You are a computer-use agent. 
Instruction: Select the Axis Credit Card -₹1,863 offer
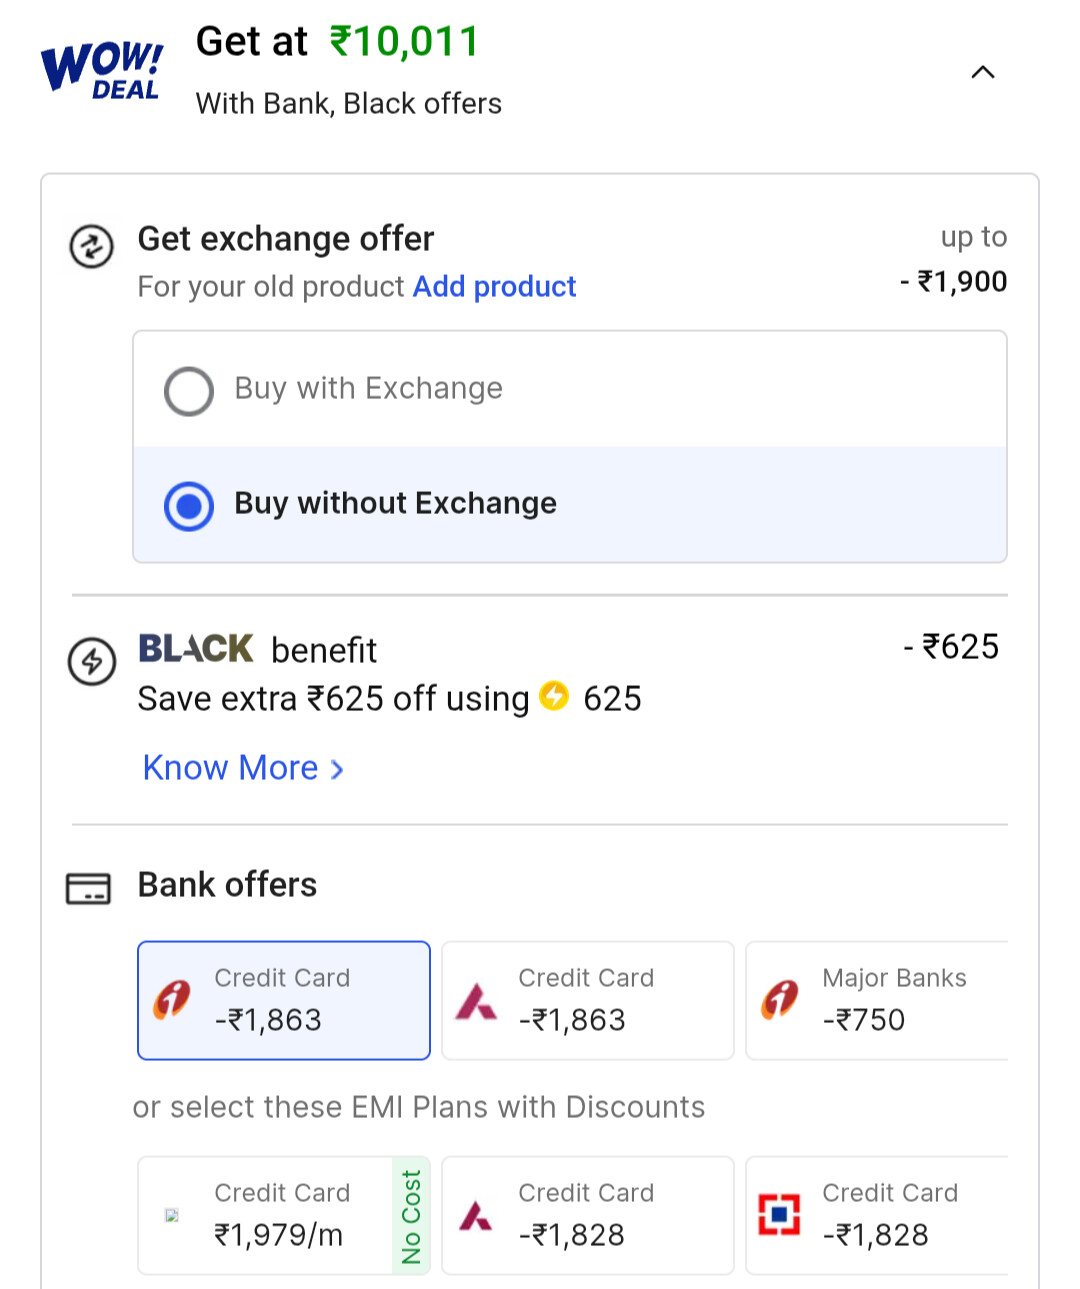click(588, 1000)
